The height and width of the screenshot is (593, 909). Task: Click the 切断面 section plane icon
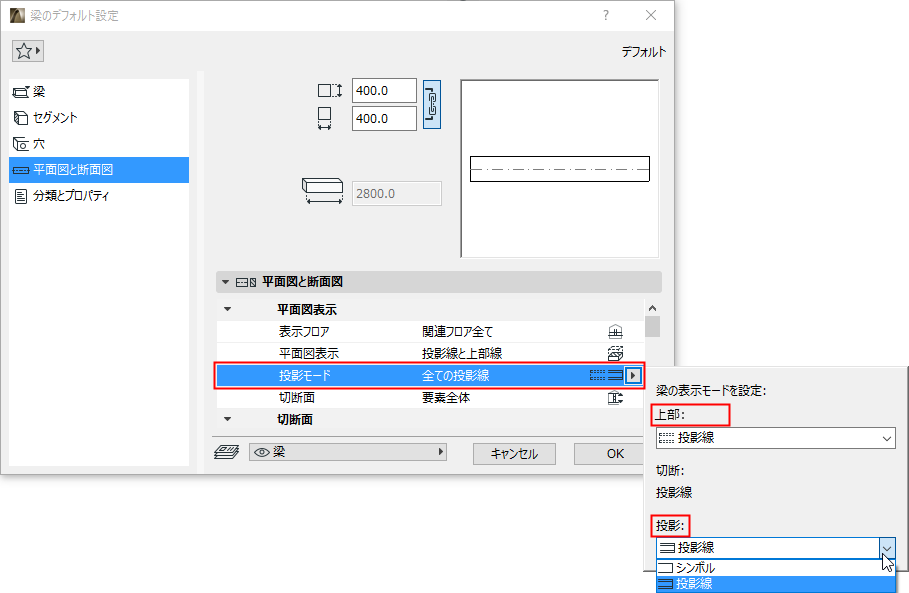[x=615, y=398]
